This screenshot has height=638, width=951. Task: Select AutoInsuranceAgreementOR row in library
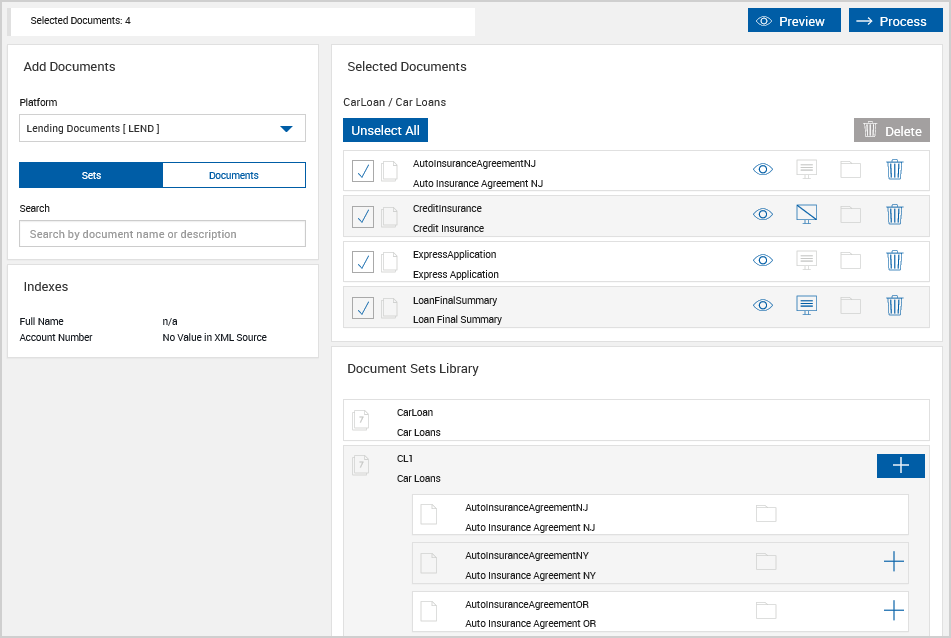pos(660,612)
